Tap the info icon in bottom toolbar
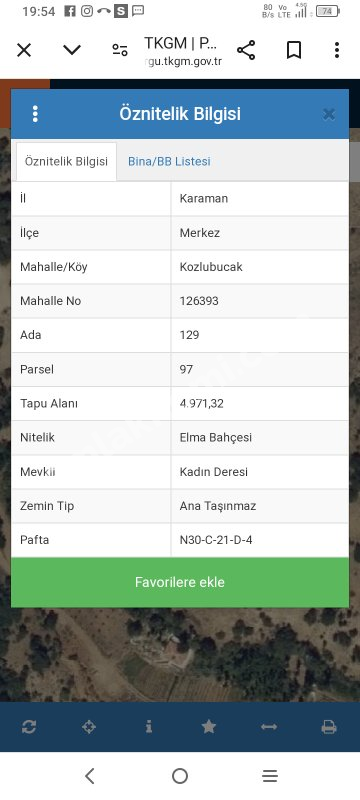 [149, 727]
